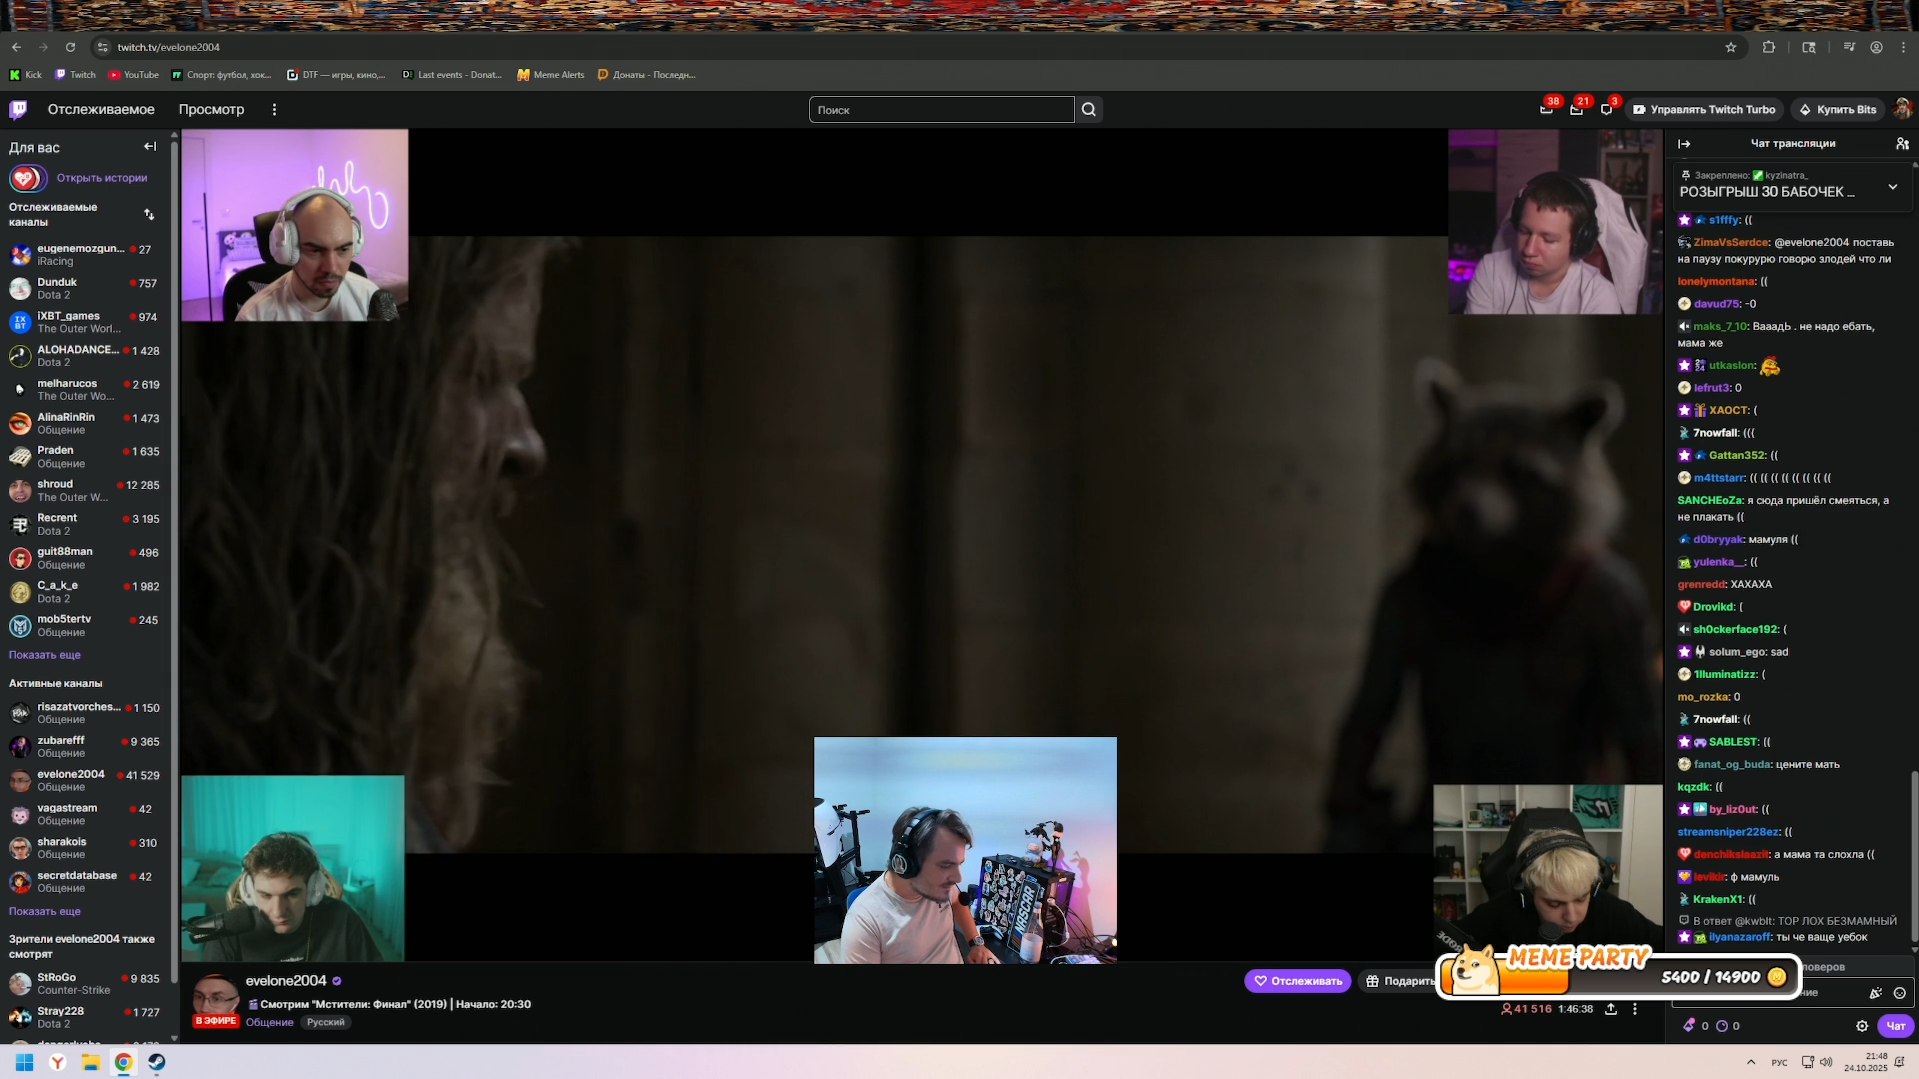Open Steam from the taskbar
This screenshot has width=1919, height=1079.
pos(157,1062)
